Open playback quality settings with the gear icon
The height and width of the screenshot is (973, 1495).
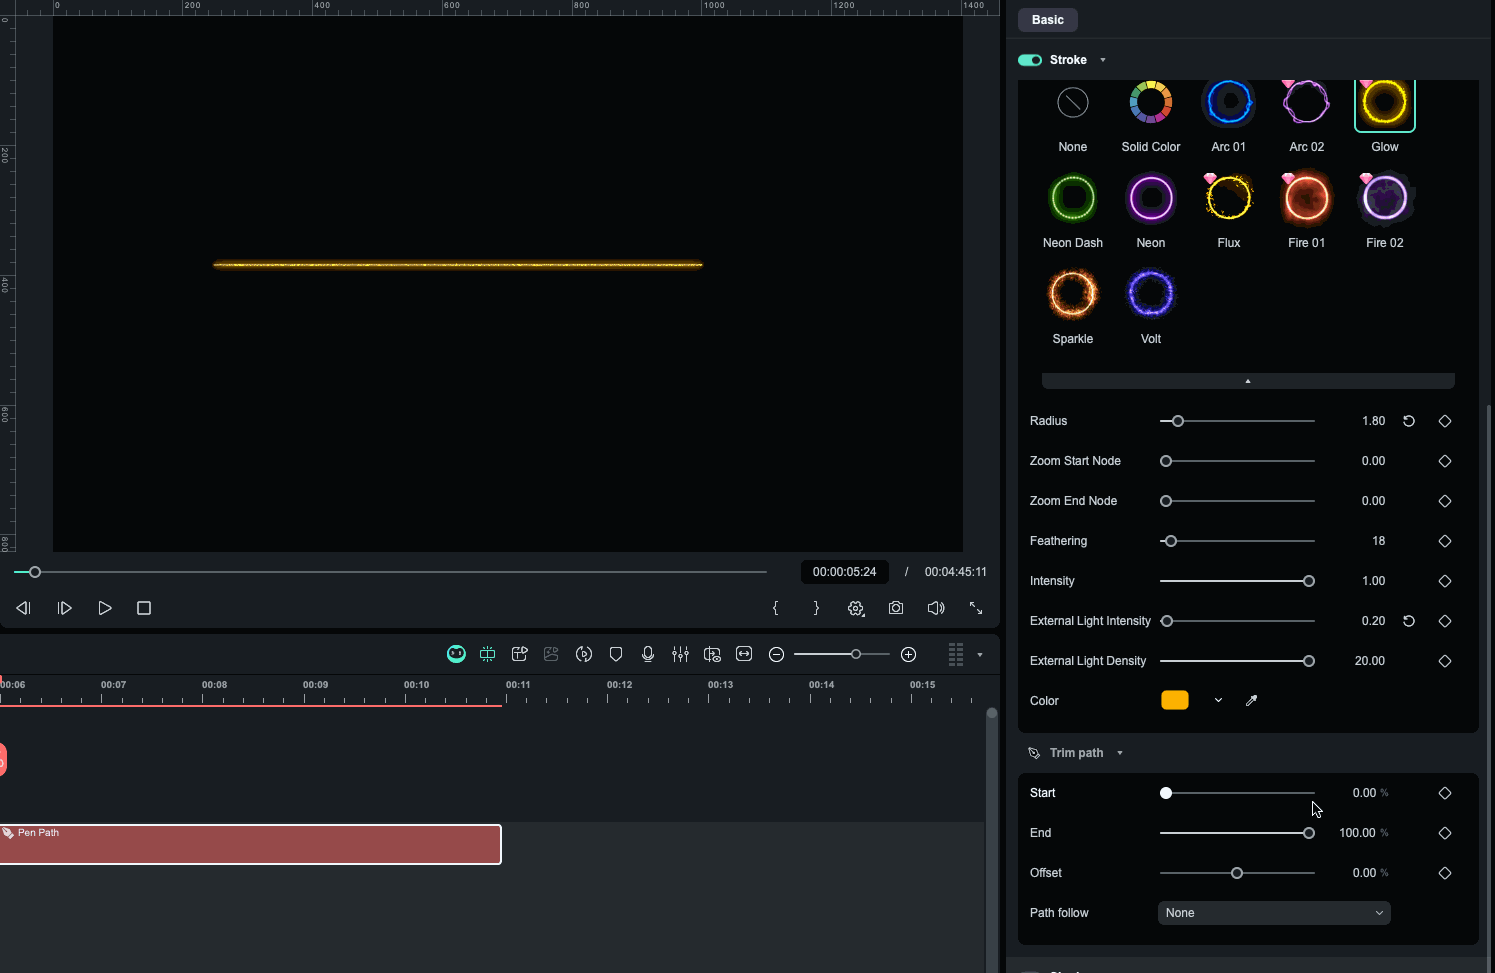pyautogui.click(x=856, y=607)
